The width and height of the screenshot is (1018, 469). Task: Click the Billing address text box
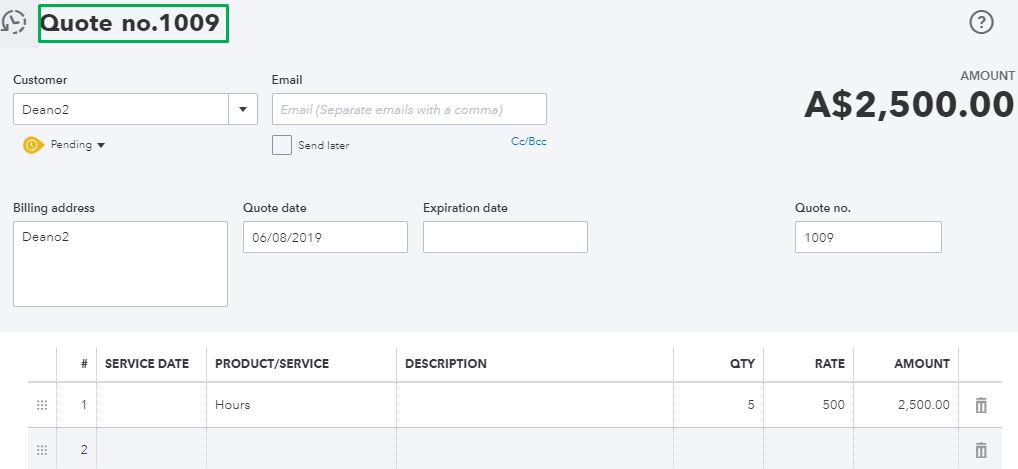pyautogui.click(x=120, y=264)
